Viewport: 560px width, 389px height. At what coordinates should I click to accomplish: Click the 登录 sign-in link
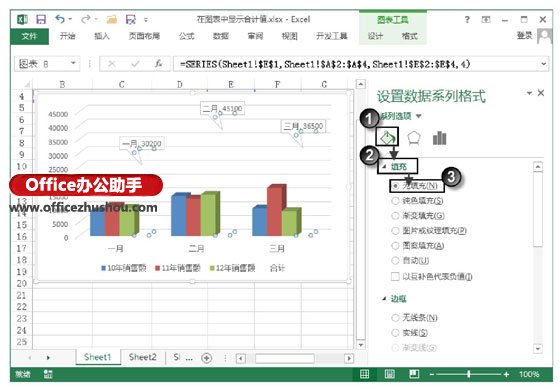coord(524,35)
